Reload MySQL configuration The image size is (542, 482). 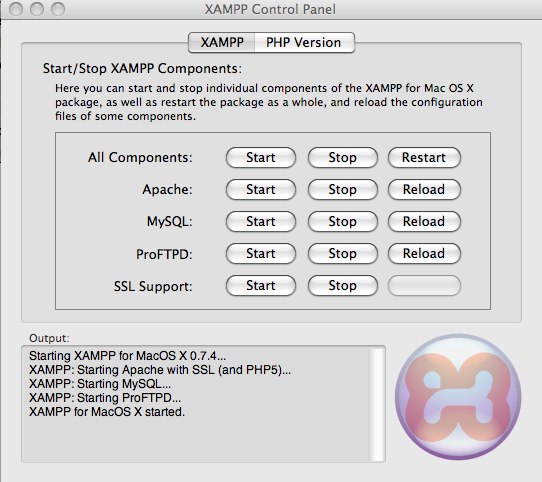pyautogui.click(x=424, y=222)
